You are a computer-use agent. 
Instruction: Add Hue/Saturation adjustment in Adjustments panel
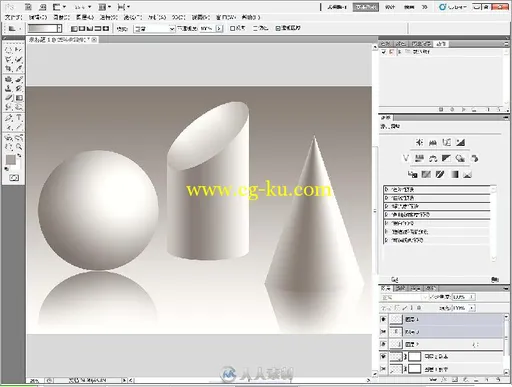419,158
